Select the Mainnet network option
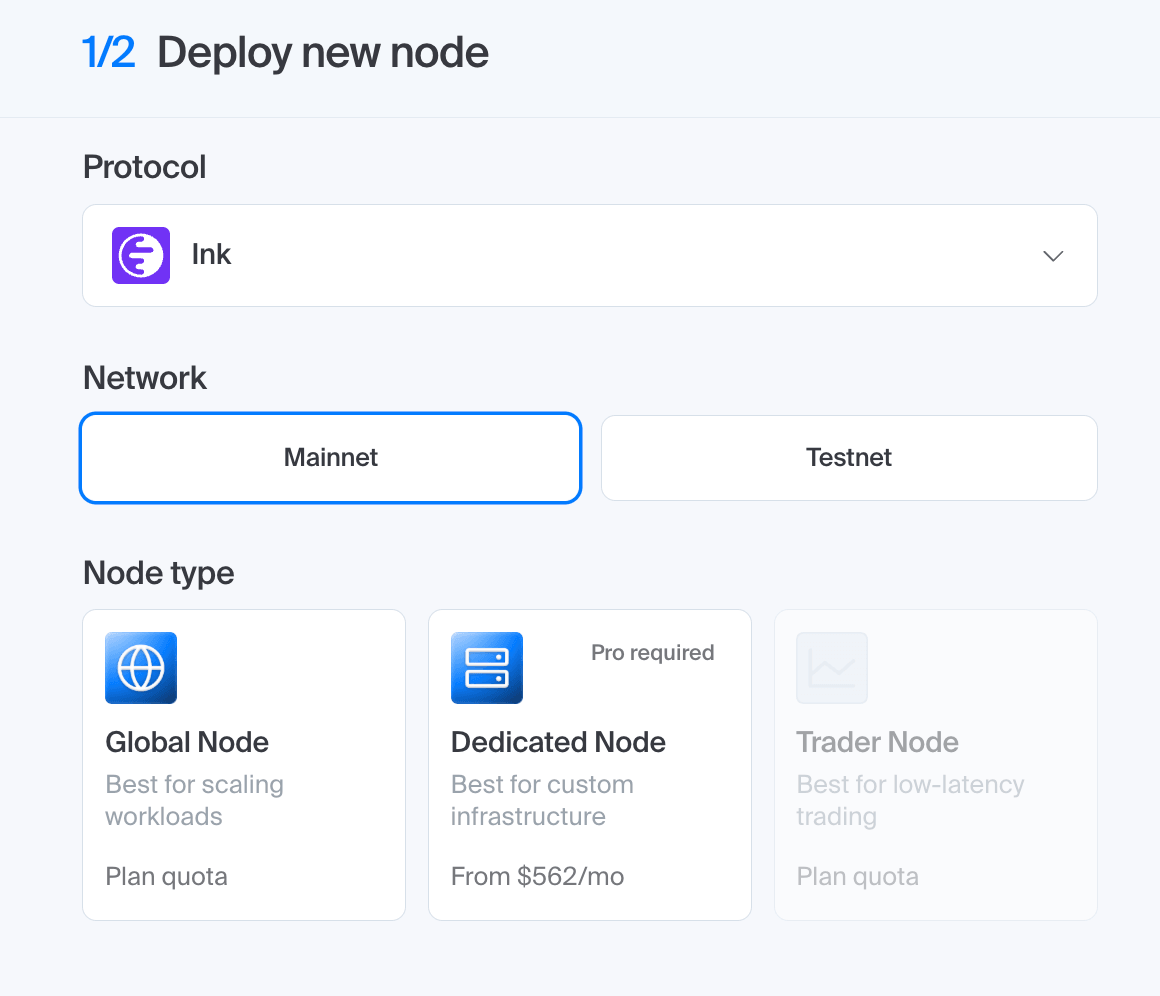Viewport: 1160px width, 996px height. pos(331,458)
